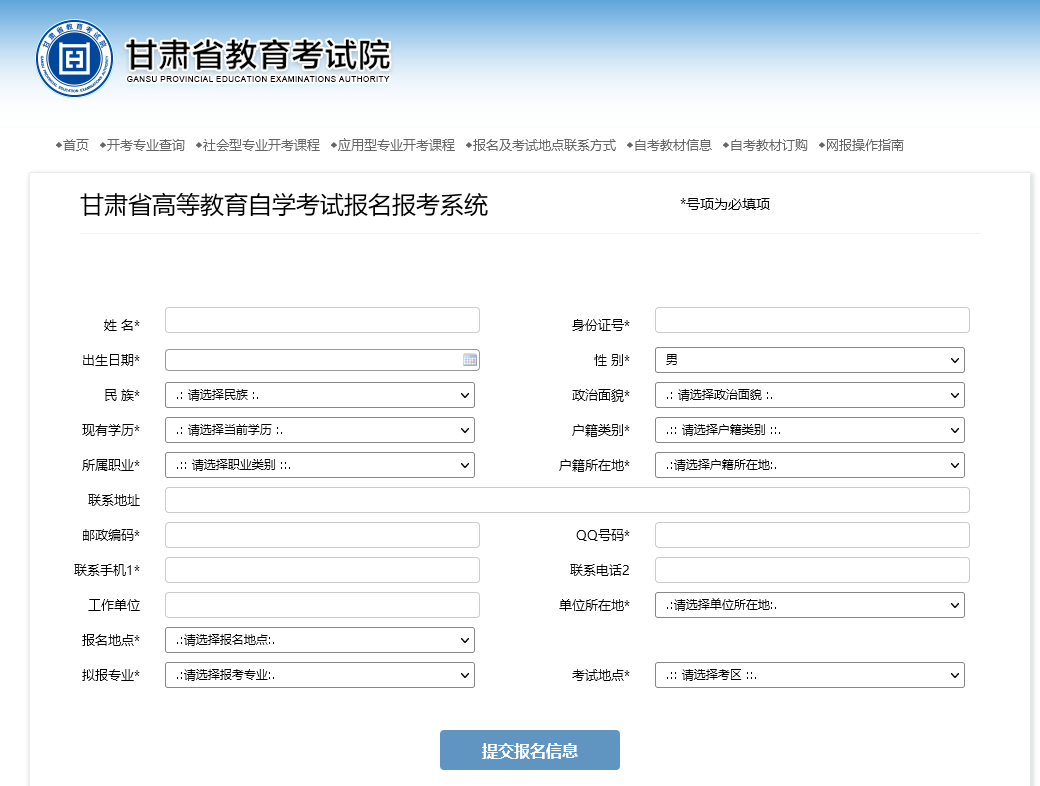Open the 首页 navigation link
The height and width of the screenshot is (786, 1040).
point(76,145)
